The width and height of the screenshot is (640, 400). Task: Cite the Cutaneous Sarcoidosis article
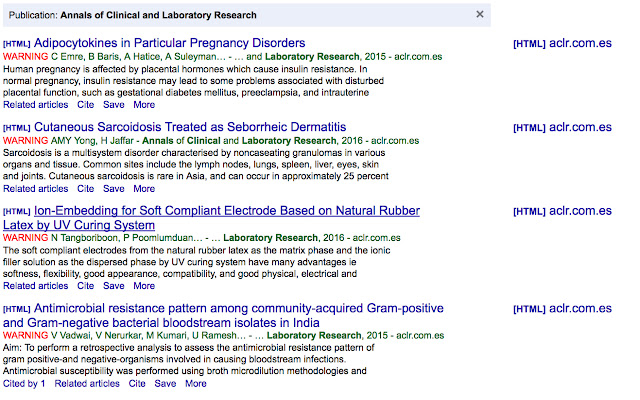pyautogui.click(x=85, y=188)
